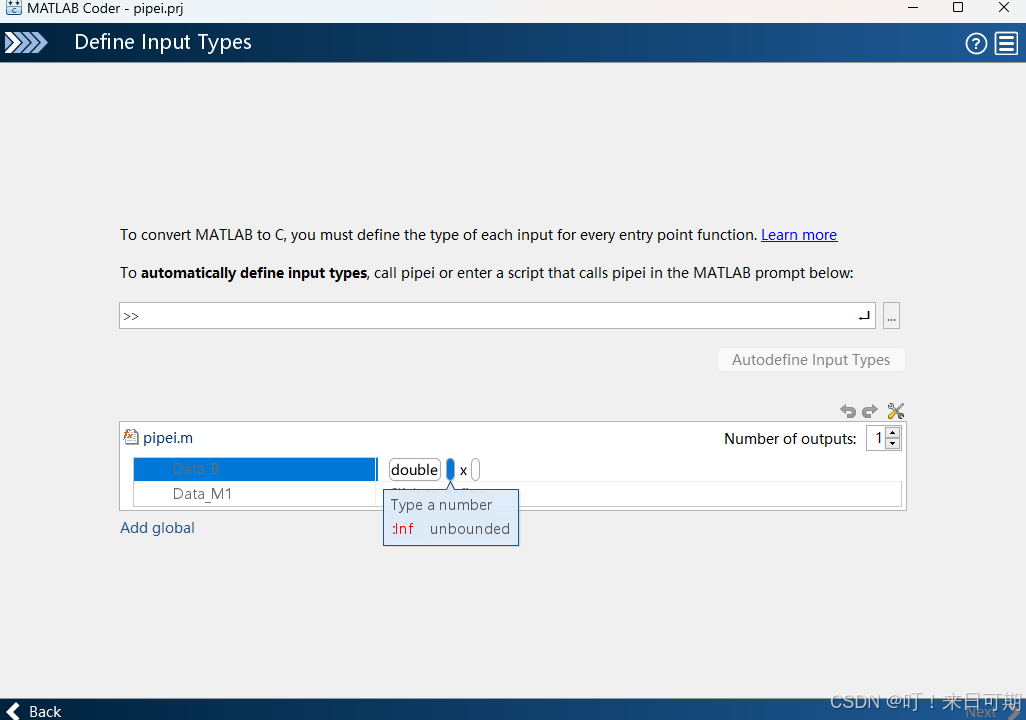Screen dimensions: 1026x720
Task: Open the hamburger menu icon in header
Action: 1006,44
